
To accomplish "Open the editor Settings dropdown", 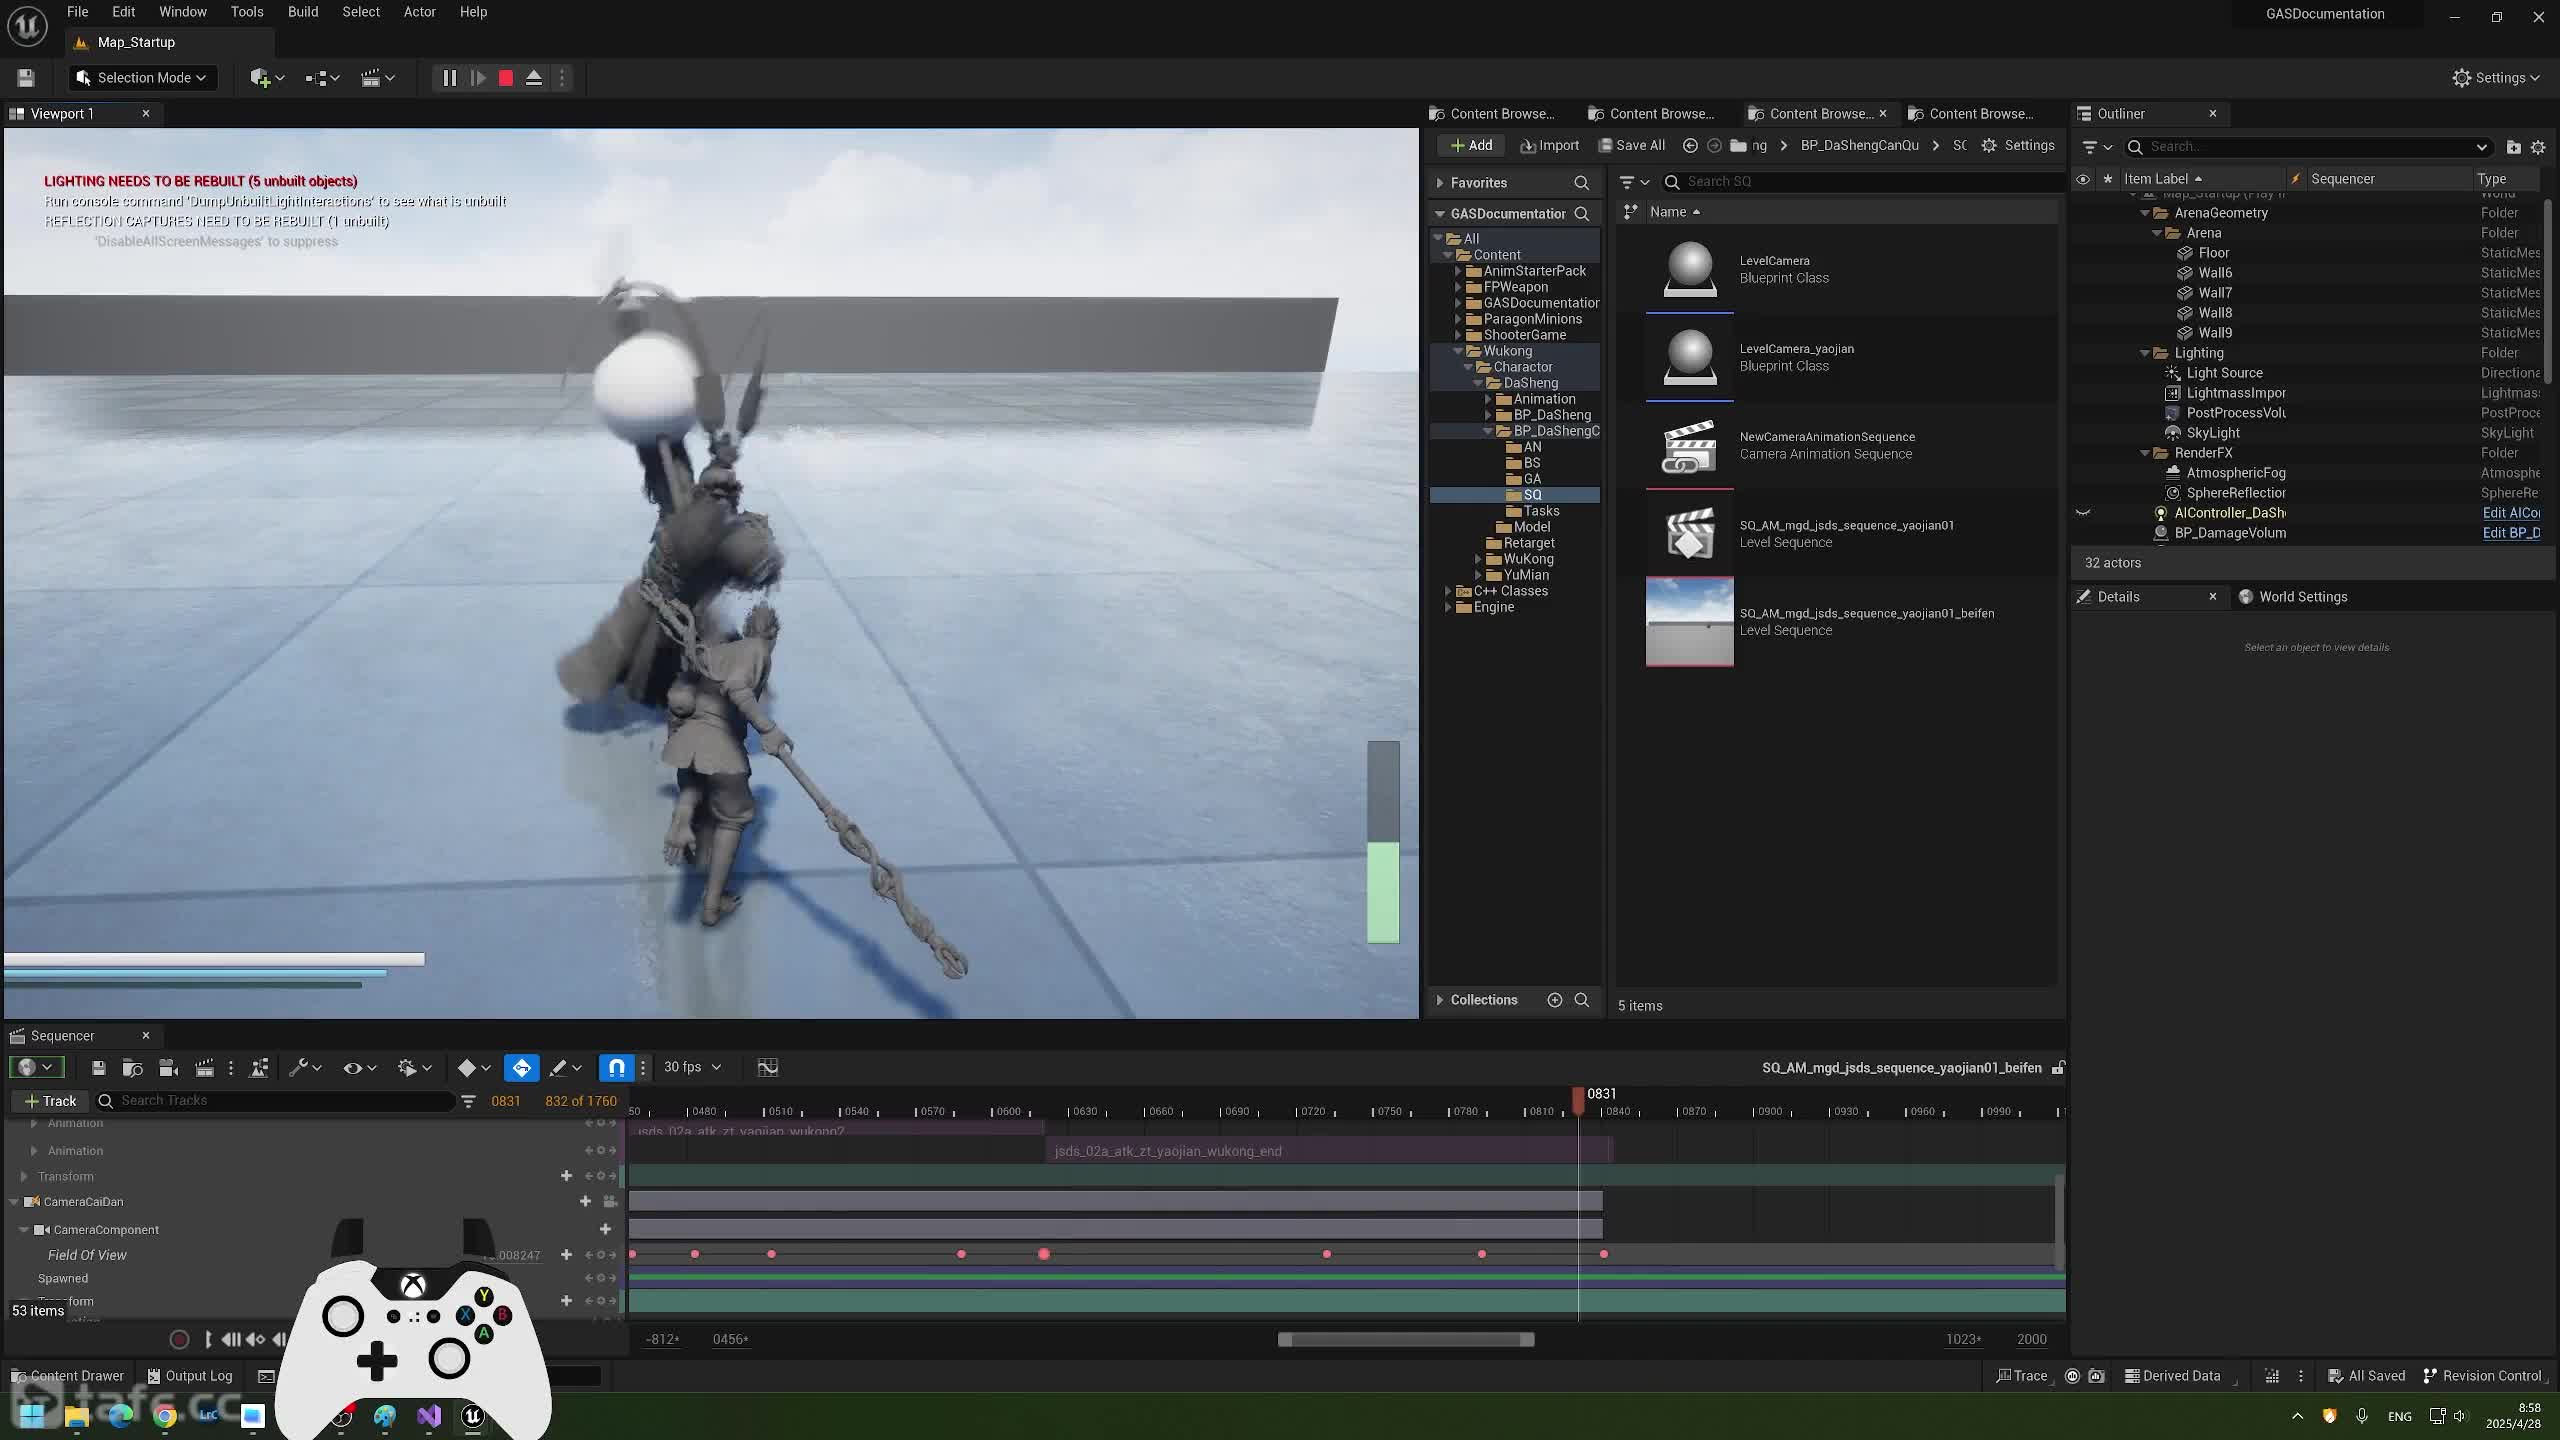I will (x=2496, y=78).
